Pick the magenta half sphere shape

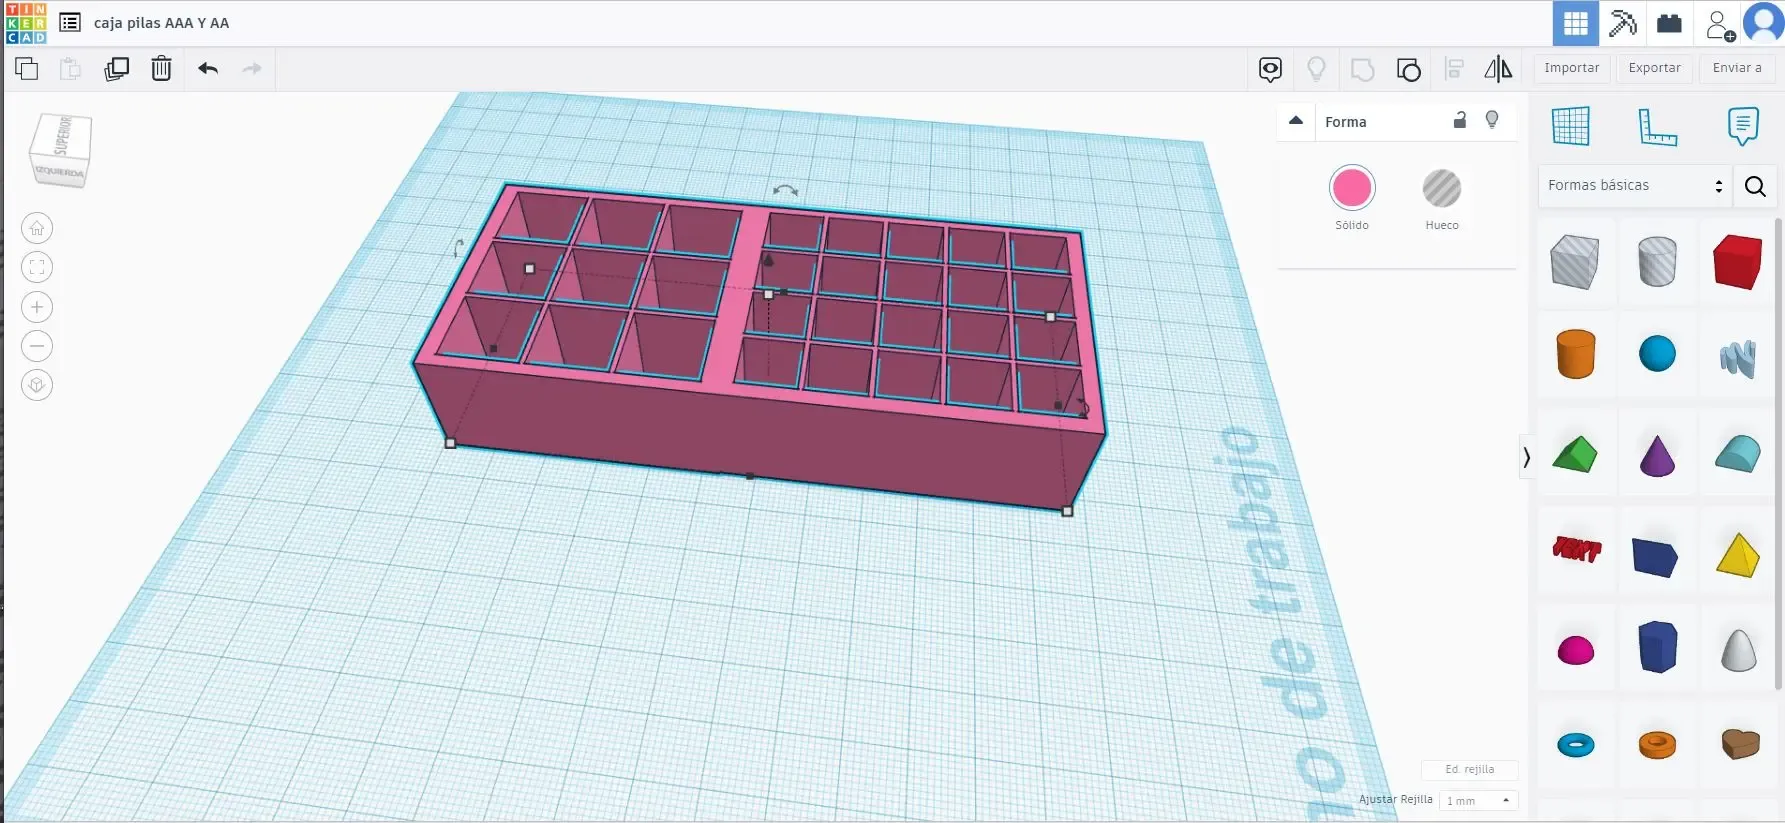tap(1576, 651)
